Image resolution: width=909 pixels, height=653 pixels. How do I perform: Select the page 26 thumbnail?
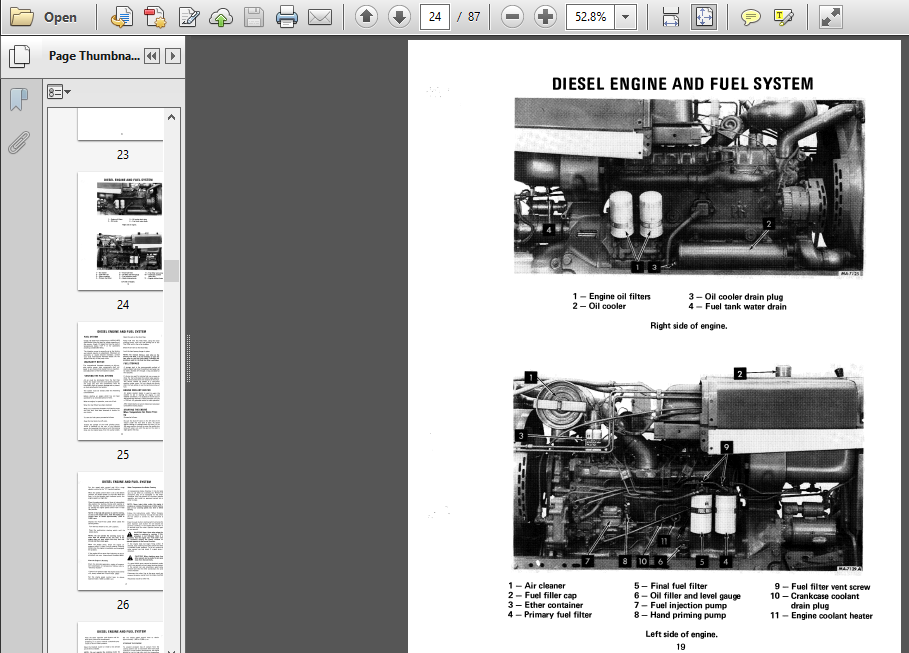coord(121,531)
